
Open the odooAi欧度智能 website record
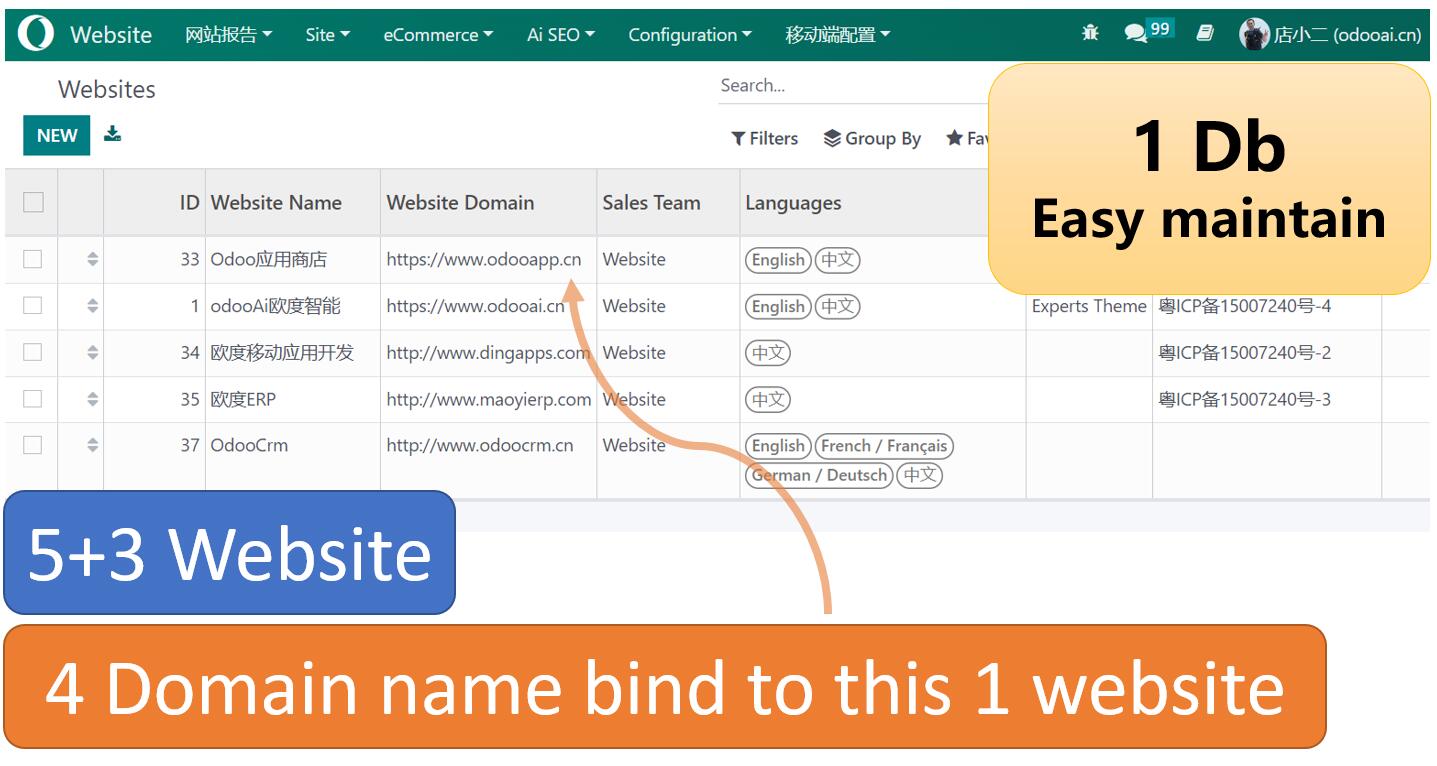(x=275, y=306)
